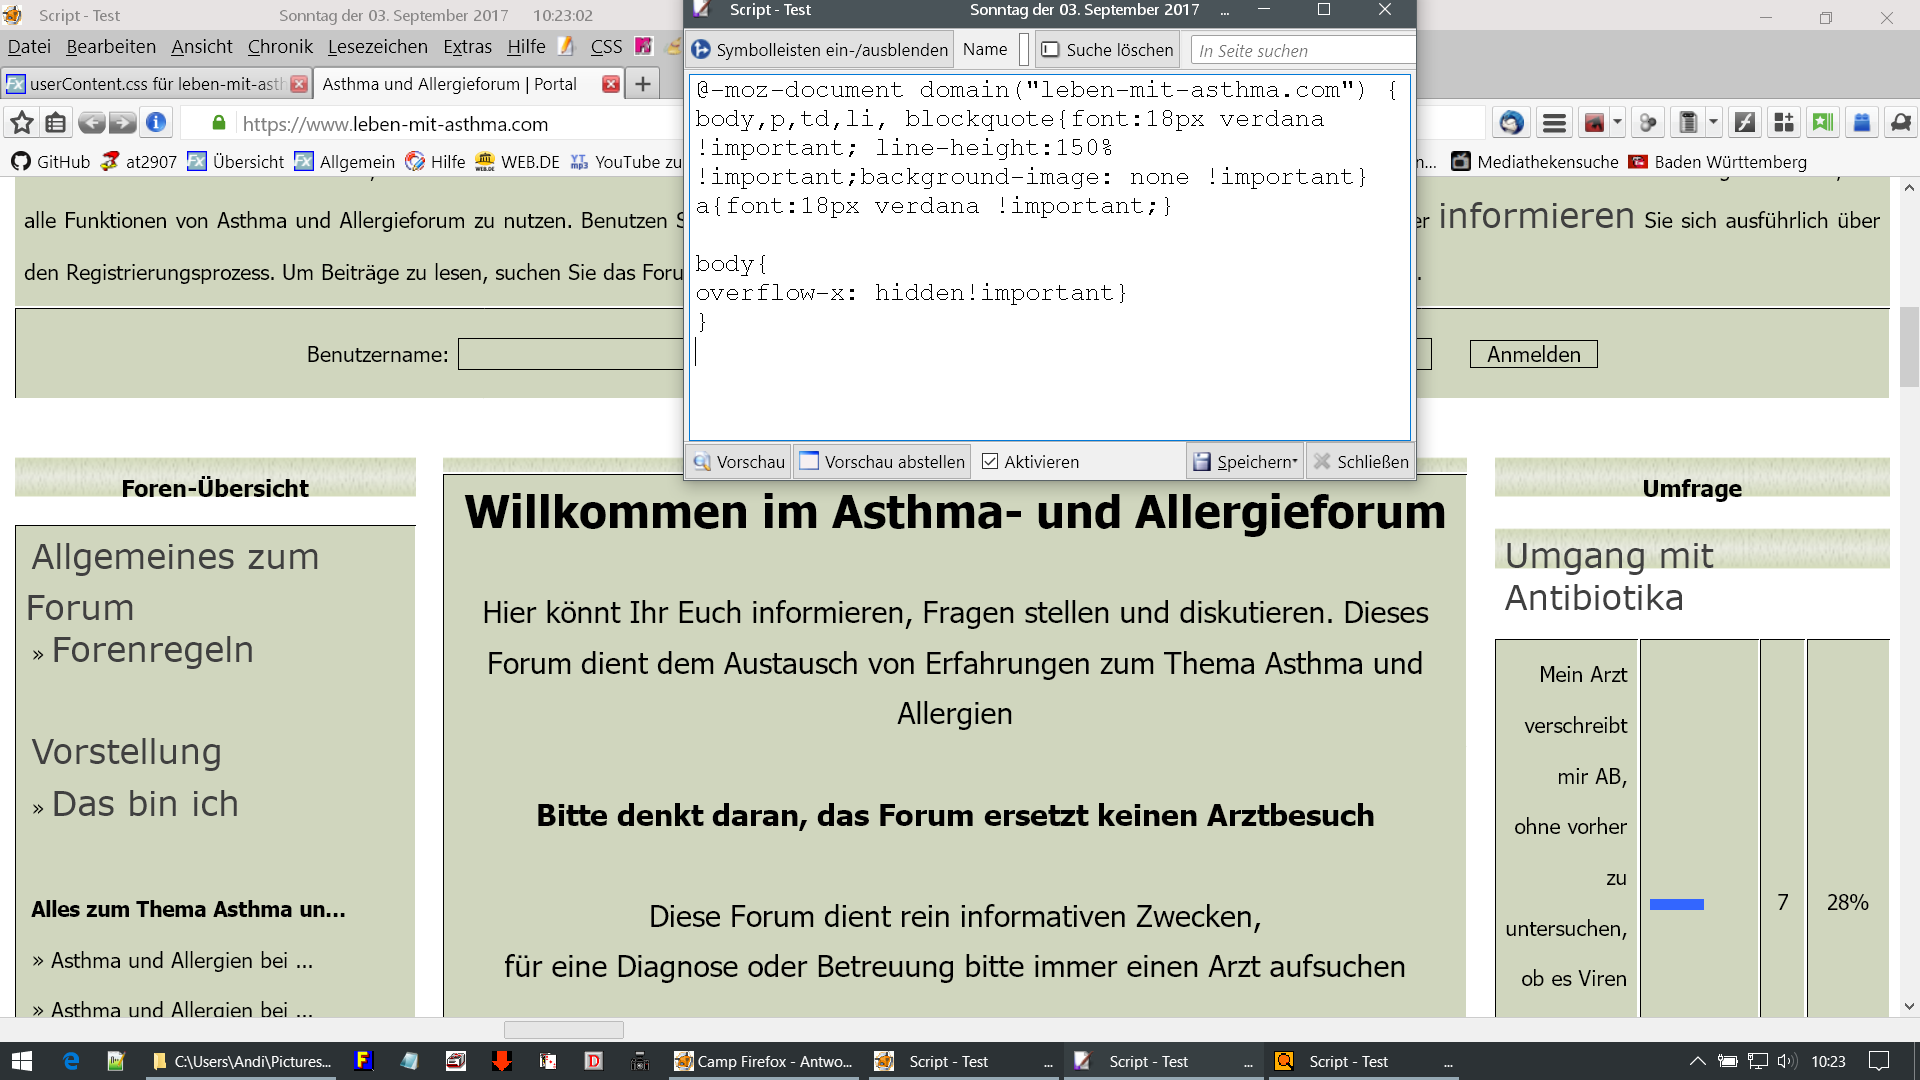Viewport: 1920px width, 1080px height.
Task: Click the Flash toolbar icon
Action: point(1745,123)
